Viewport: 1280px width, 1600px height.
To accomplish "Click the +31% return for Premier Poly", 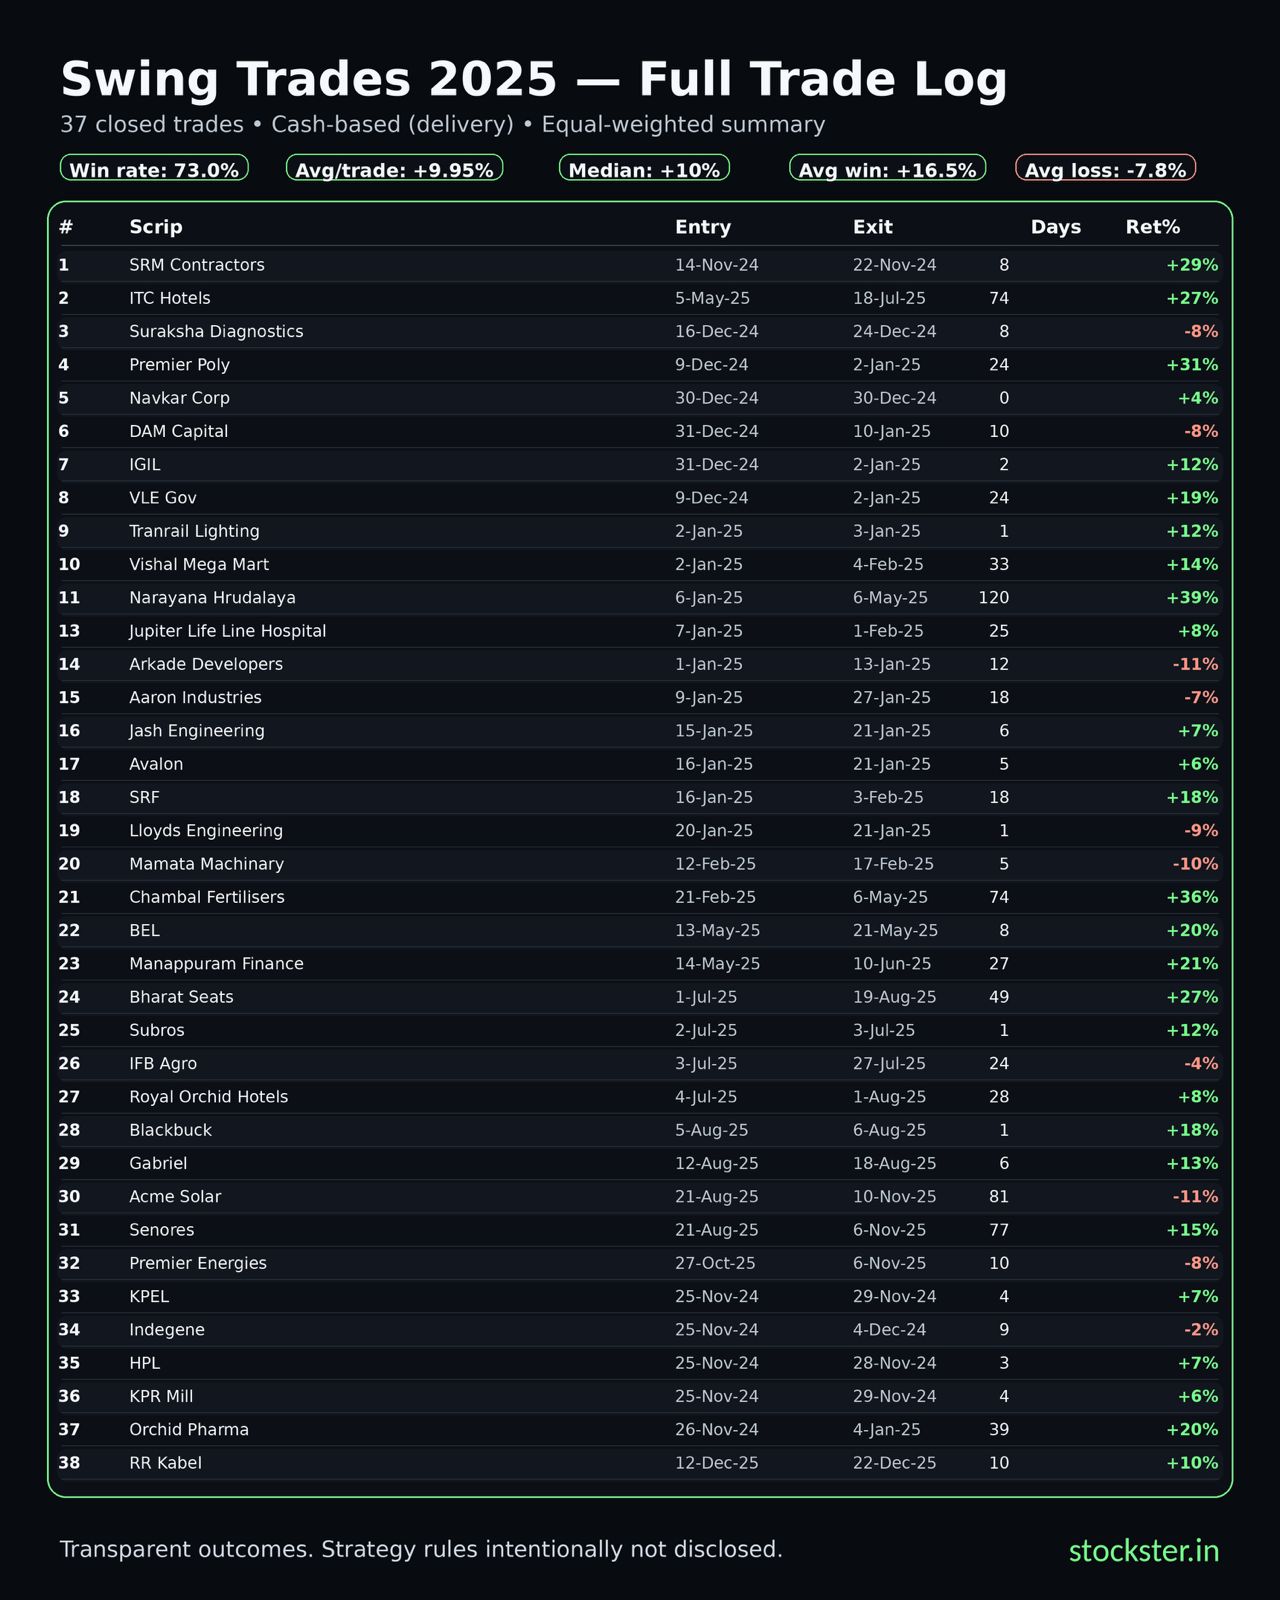I will [1192, 365].
